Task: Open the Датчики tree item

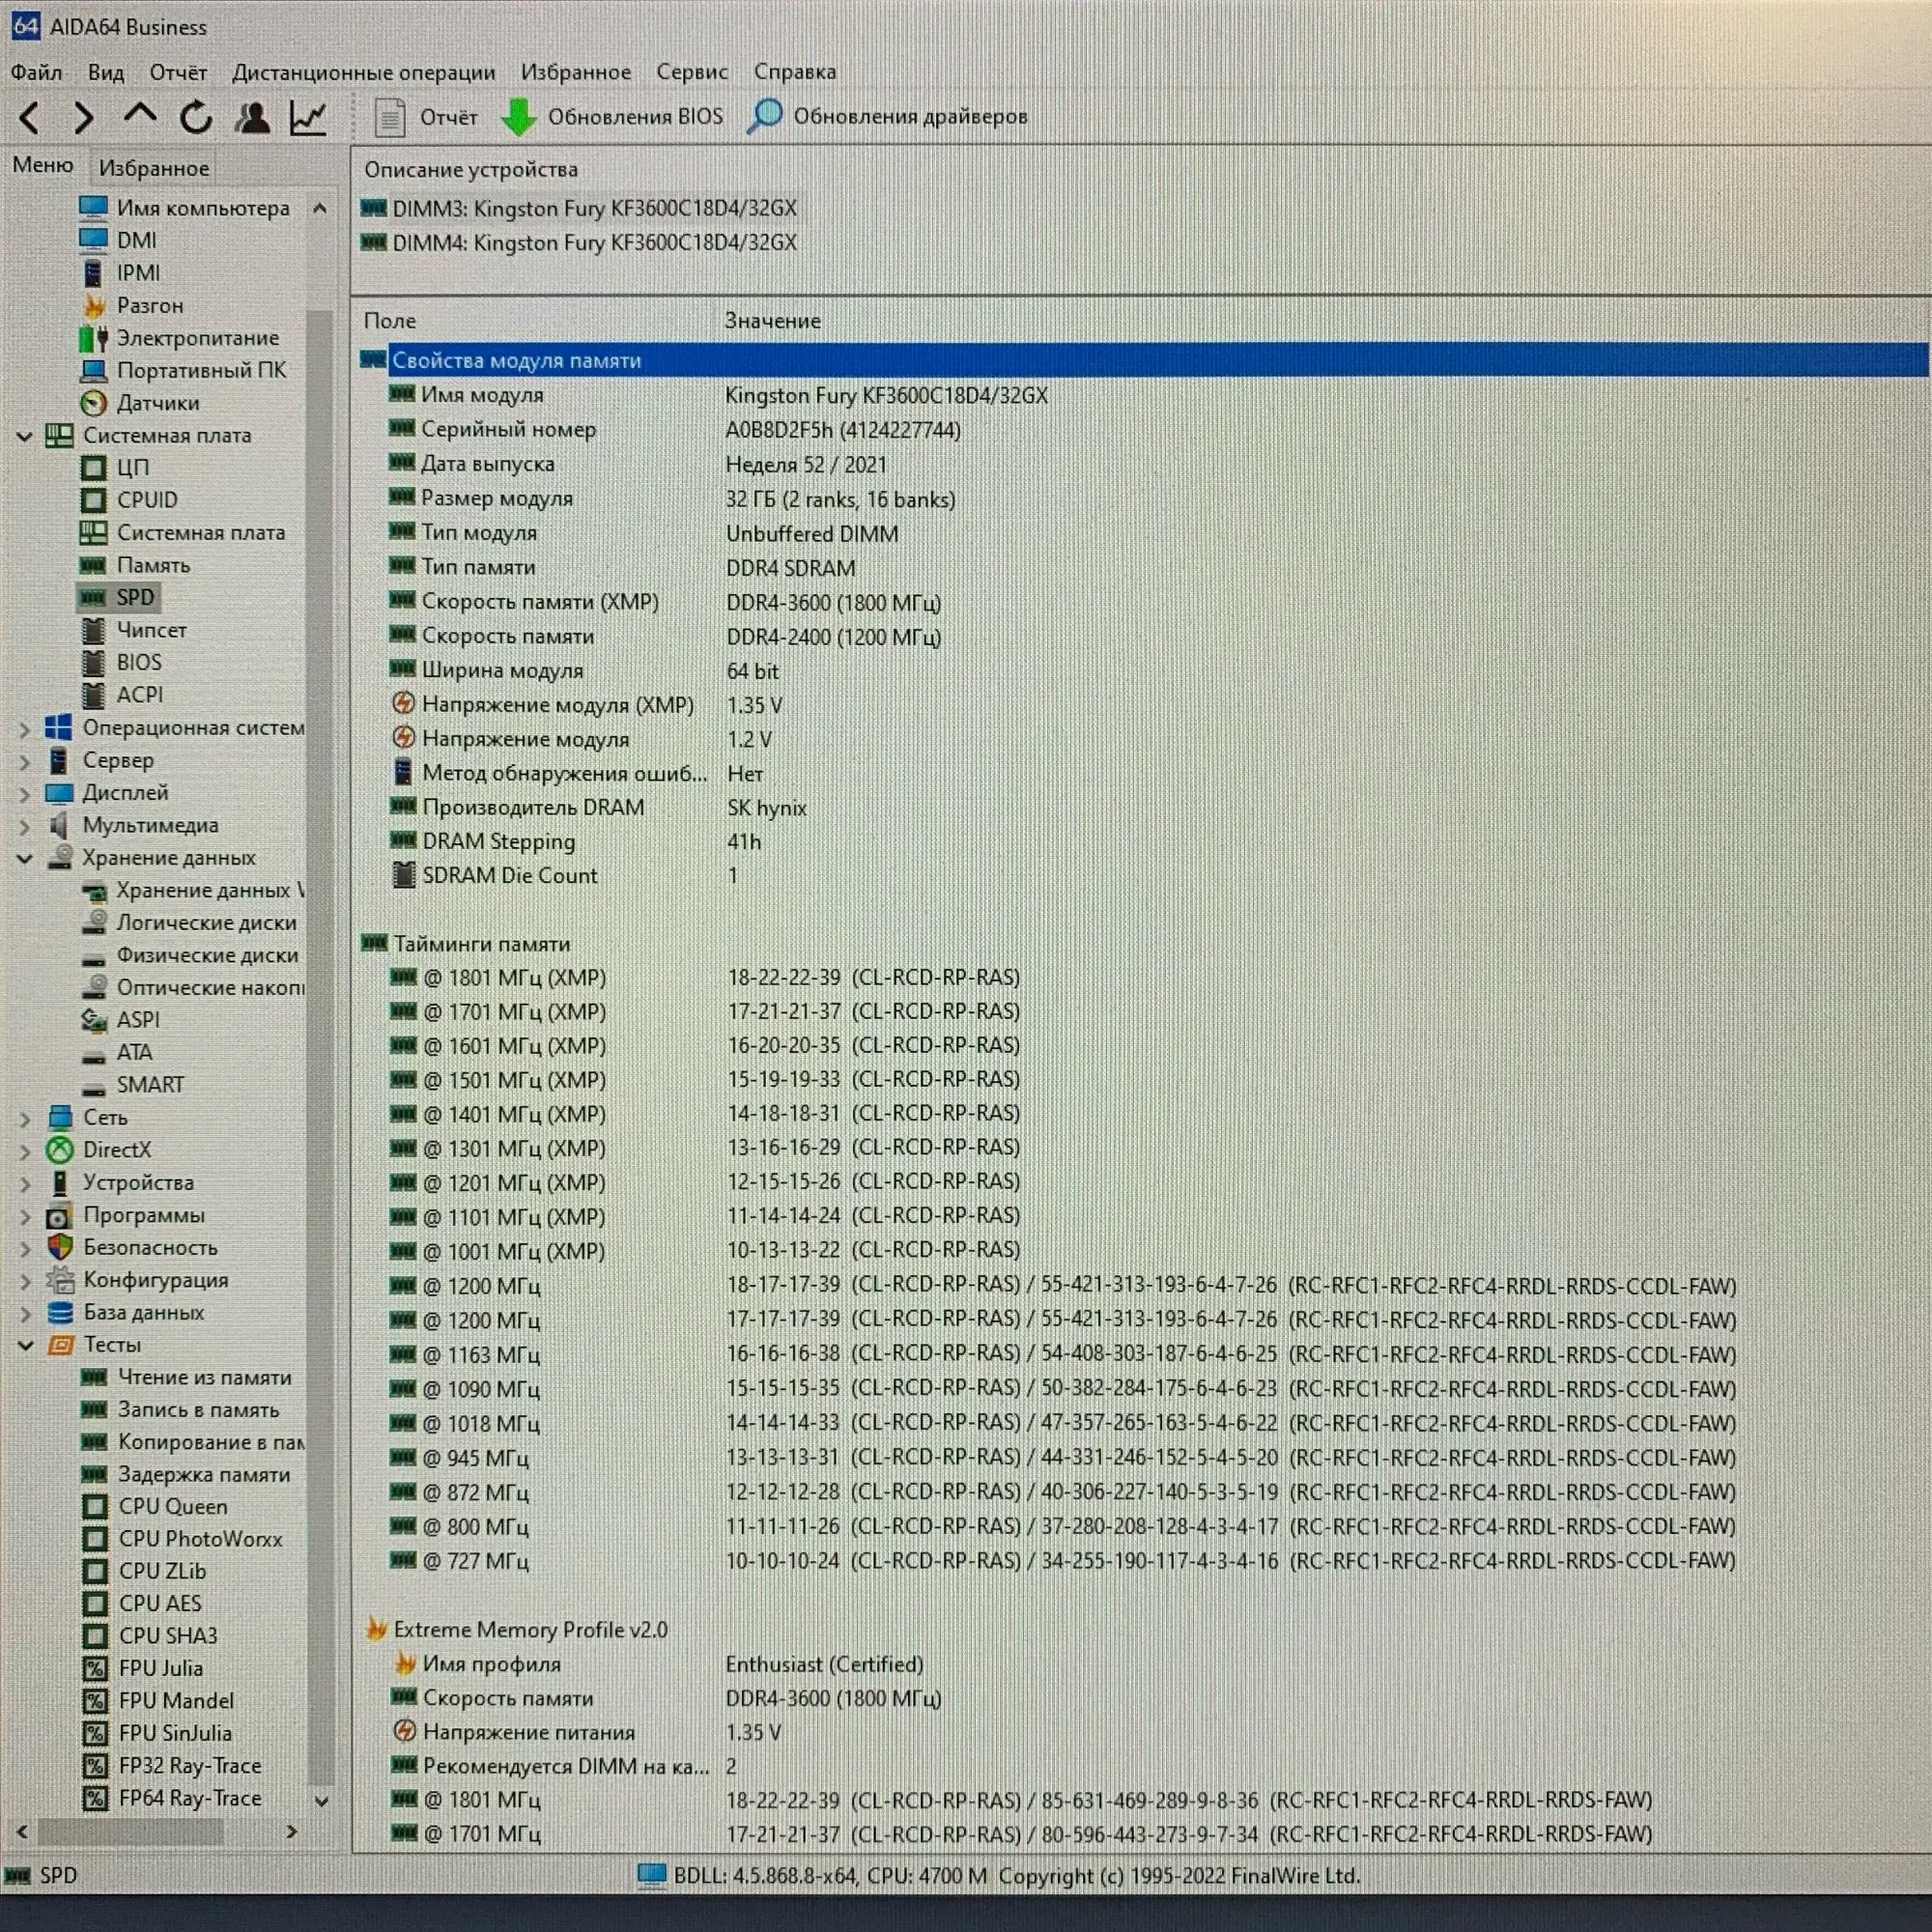Action: point(158,403)
